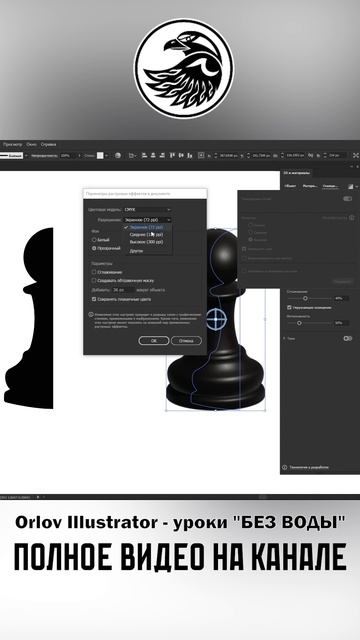The image size is (360, 640).
Task: Select the Прозрачный background radio button
Action: click(x=94, y=248)
